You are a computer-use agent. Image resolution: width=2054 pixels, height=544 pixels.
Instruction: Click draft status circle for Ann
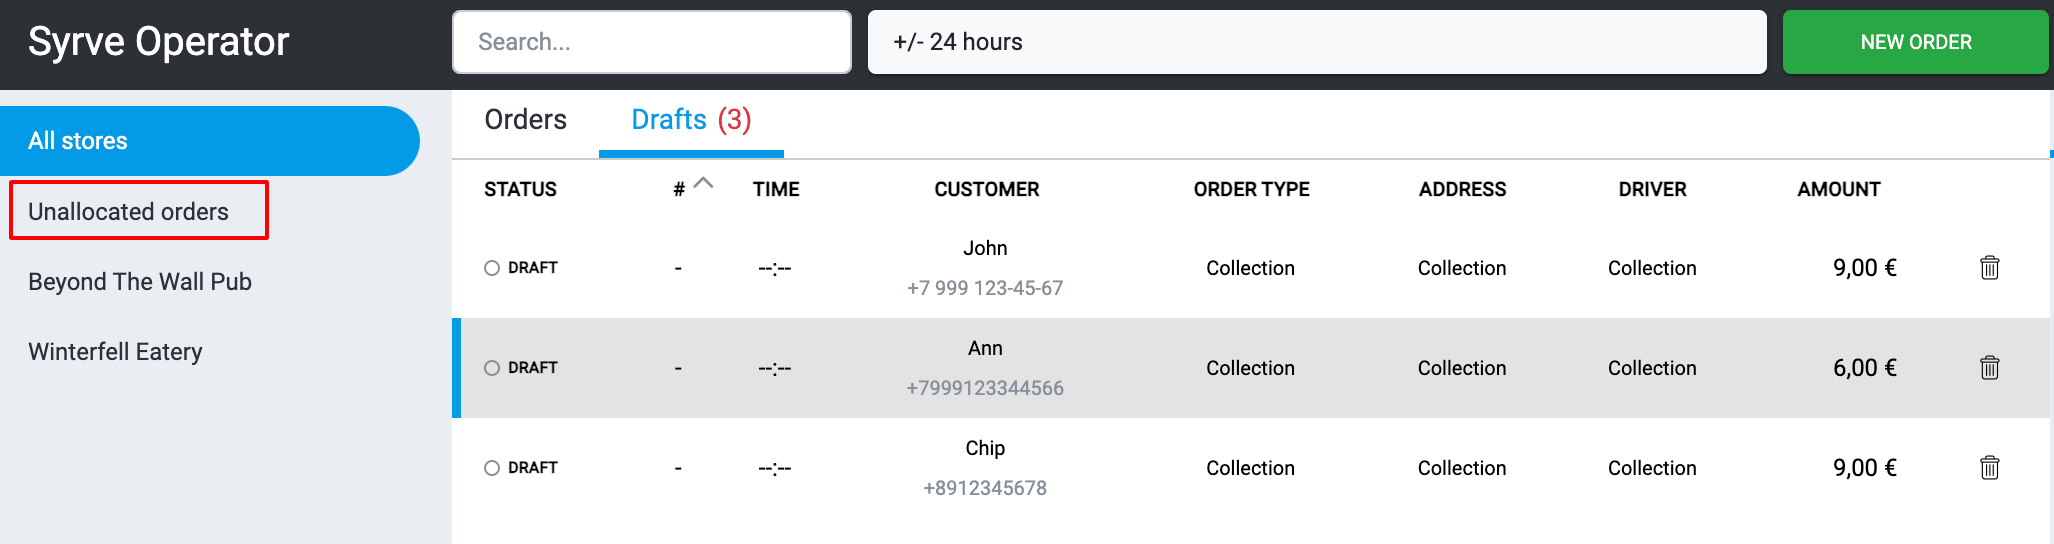492,368
